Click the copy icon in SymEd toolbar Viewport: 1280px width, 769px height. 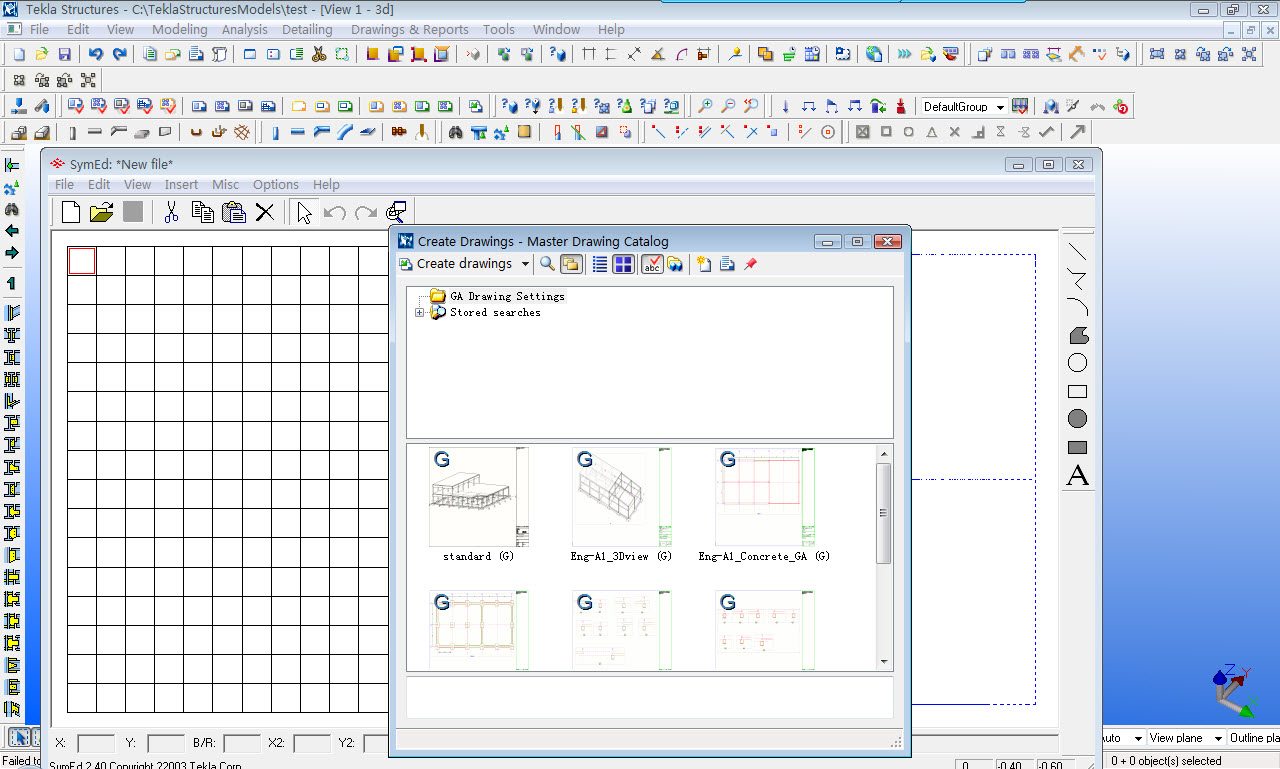[x=203, y=212]
